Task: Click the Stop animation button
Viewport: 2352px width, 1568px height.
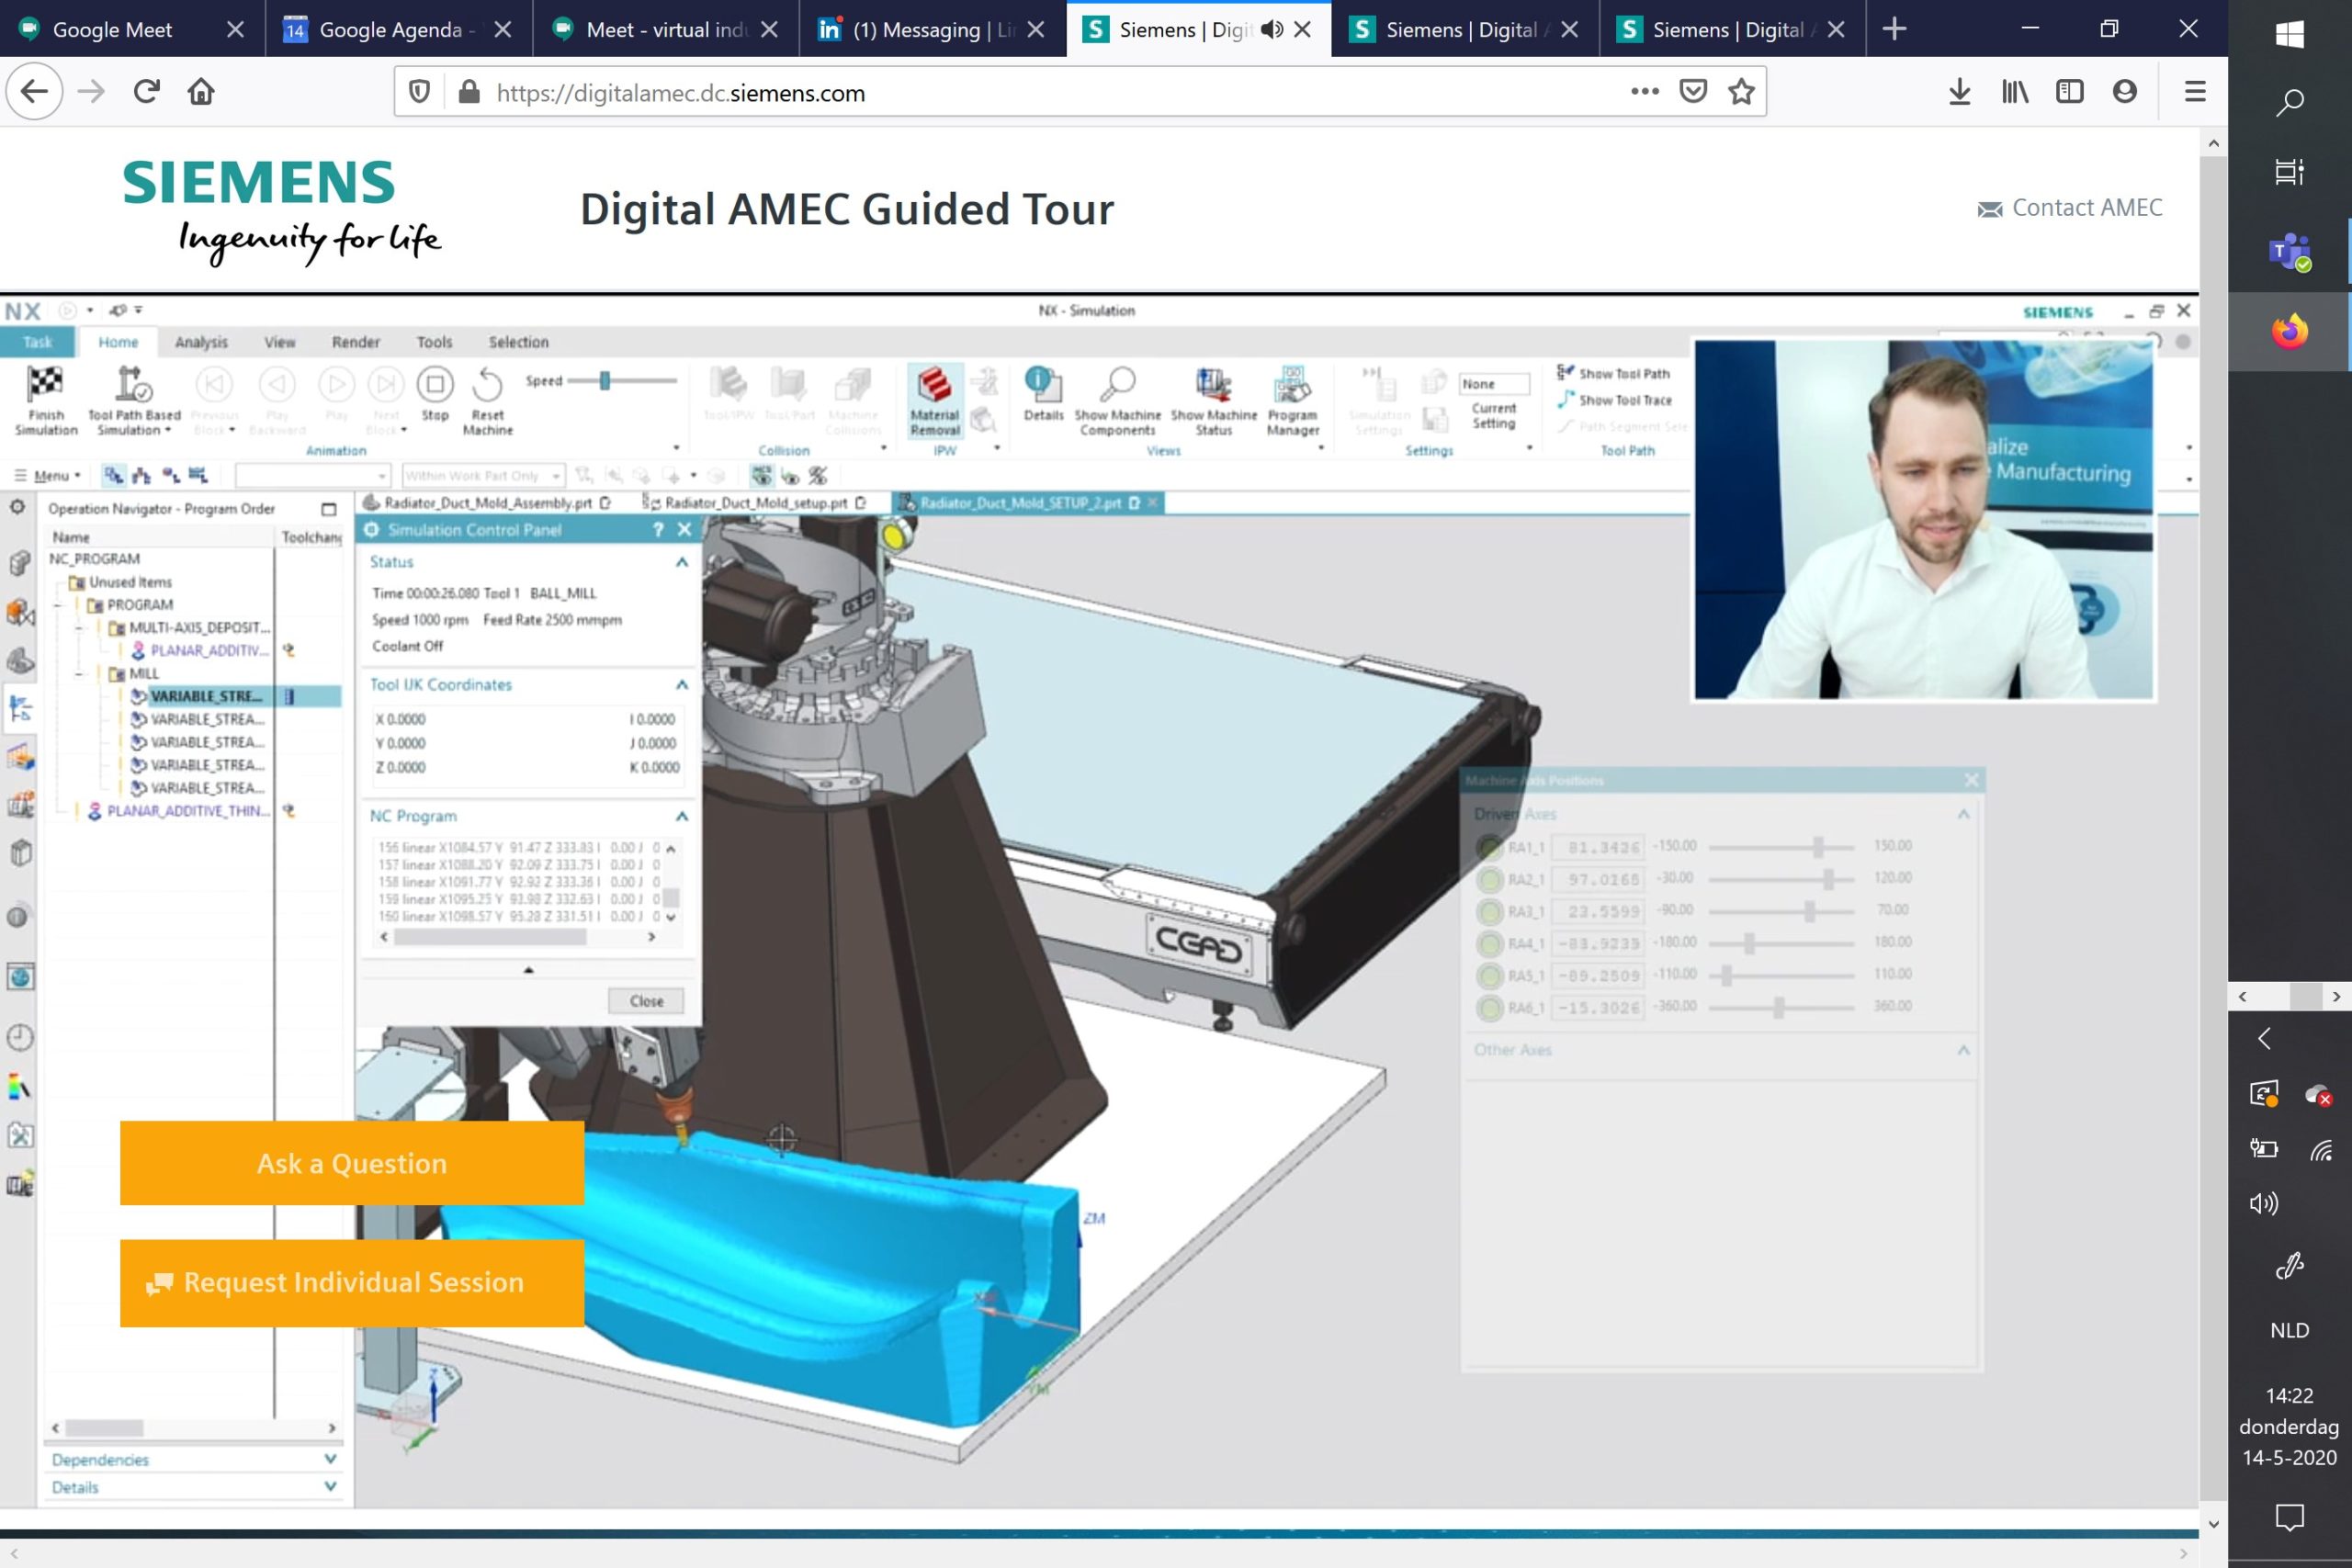Action: tap(434, 385)
